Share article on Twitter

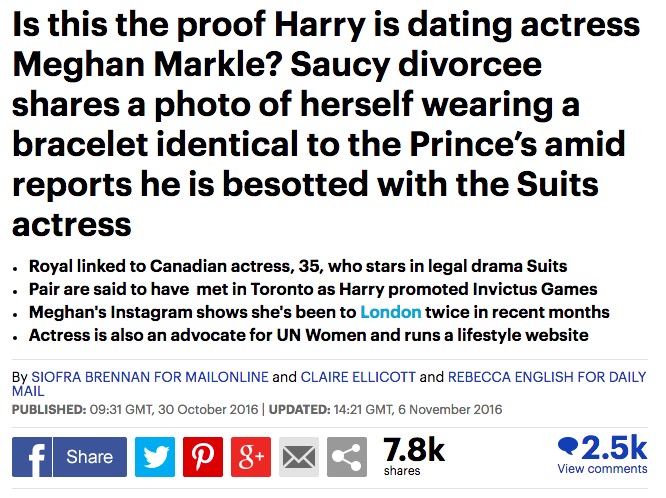(x=155, y=457)
